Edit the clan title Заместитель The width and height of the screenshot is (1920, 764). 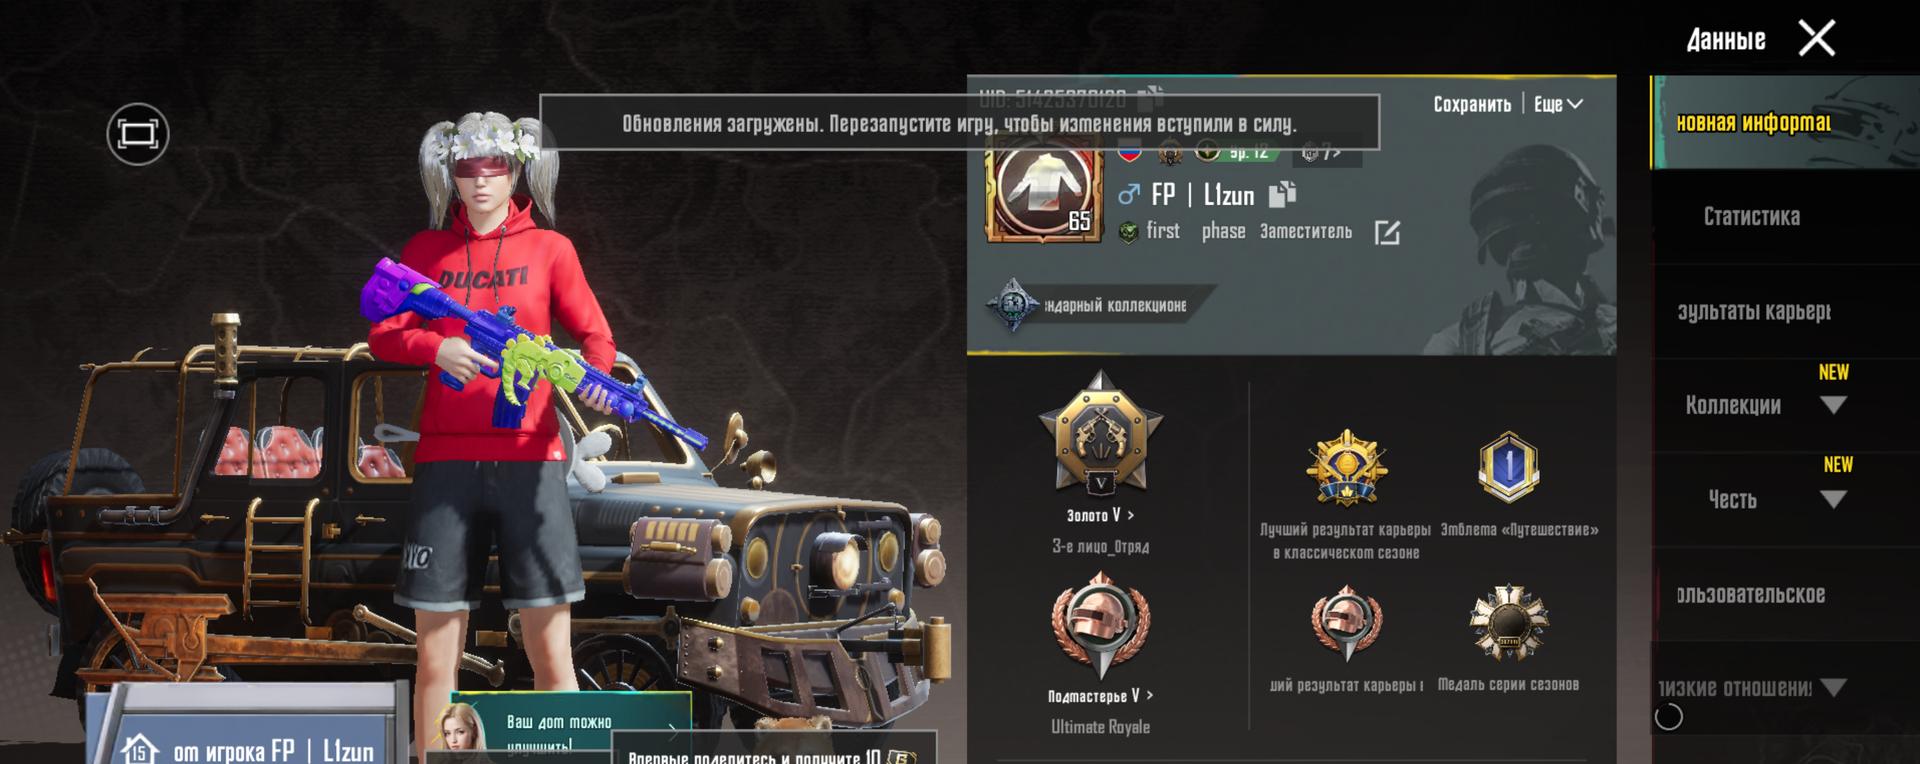click(1387, 233)
